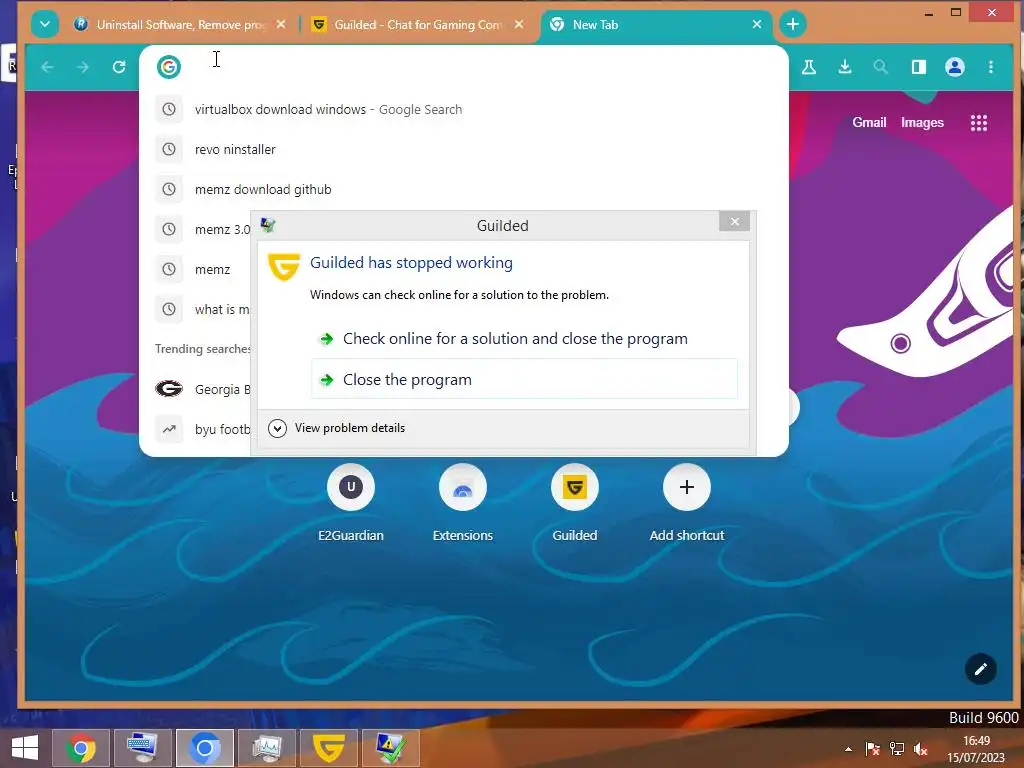The width and height of the screenshot is (1024, 768).
Task: Open Images link
Action: [922, 123]
